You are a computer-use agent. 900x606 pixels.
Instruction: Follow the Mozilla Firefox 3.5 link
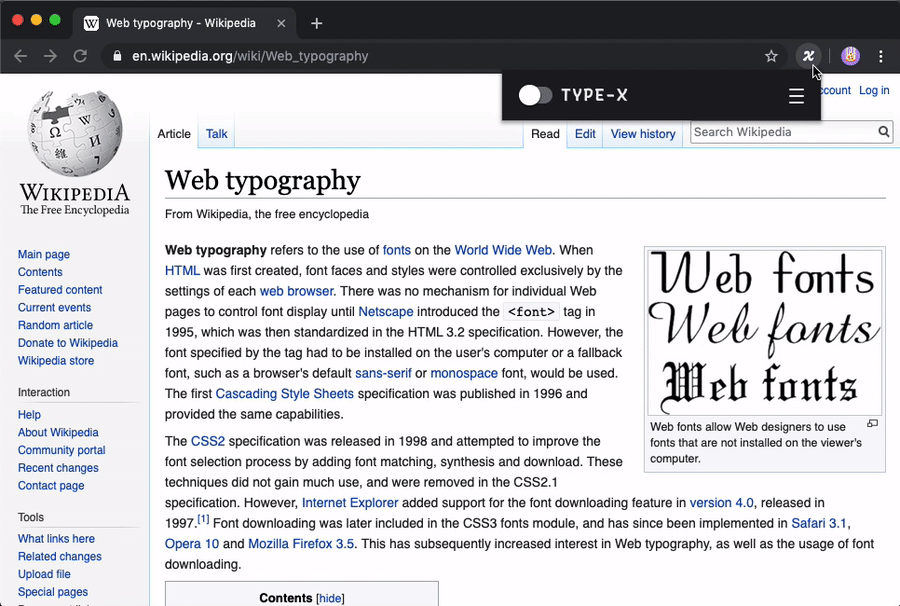(301, 545)
